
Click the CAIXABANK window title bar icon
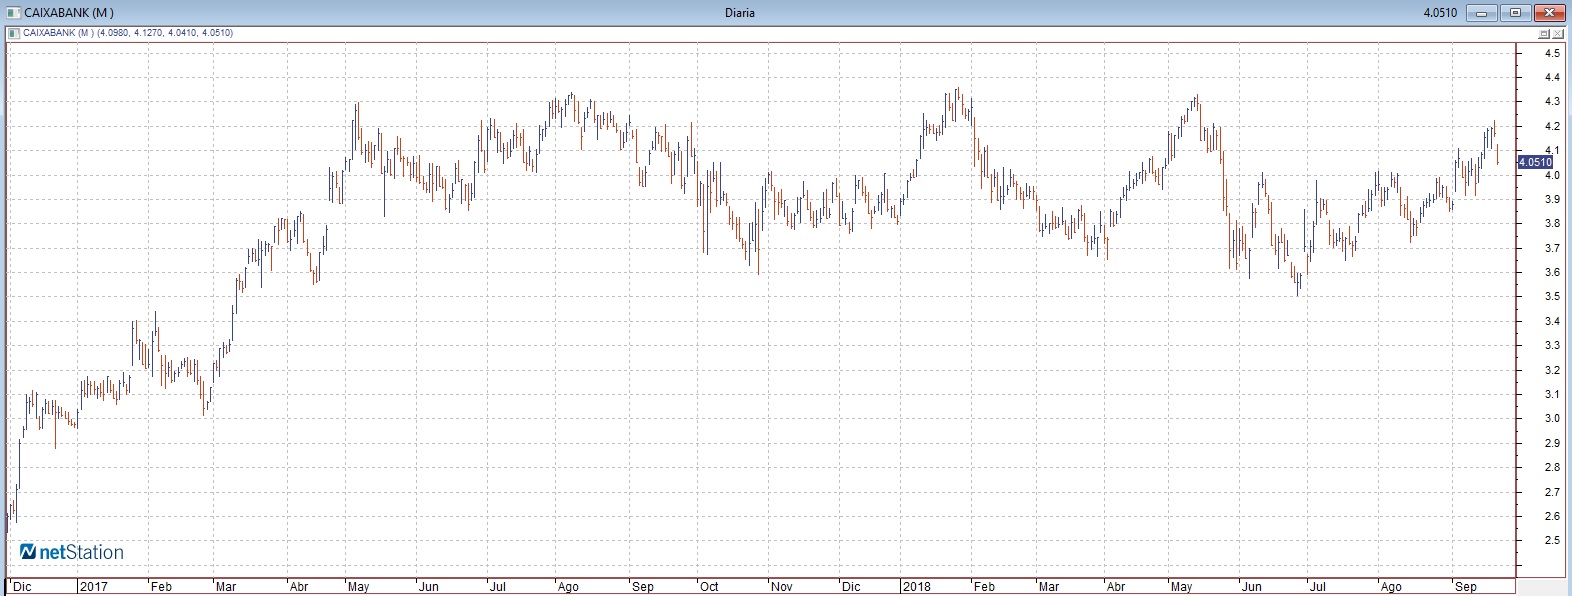pos(10,13)
